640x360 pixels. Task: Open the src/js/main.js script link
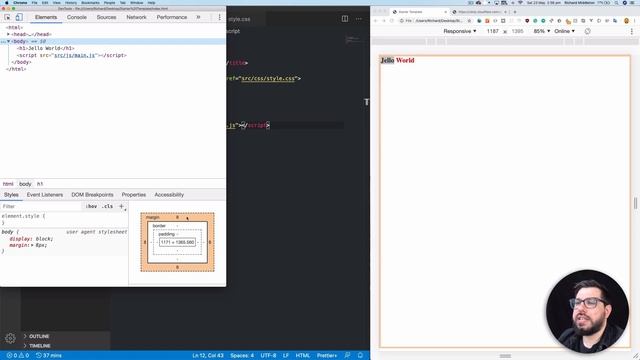click(75, 55)
